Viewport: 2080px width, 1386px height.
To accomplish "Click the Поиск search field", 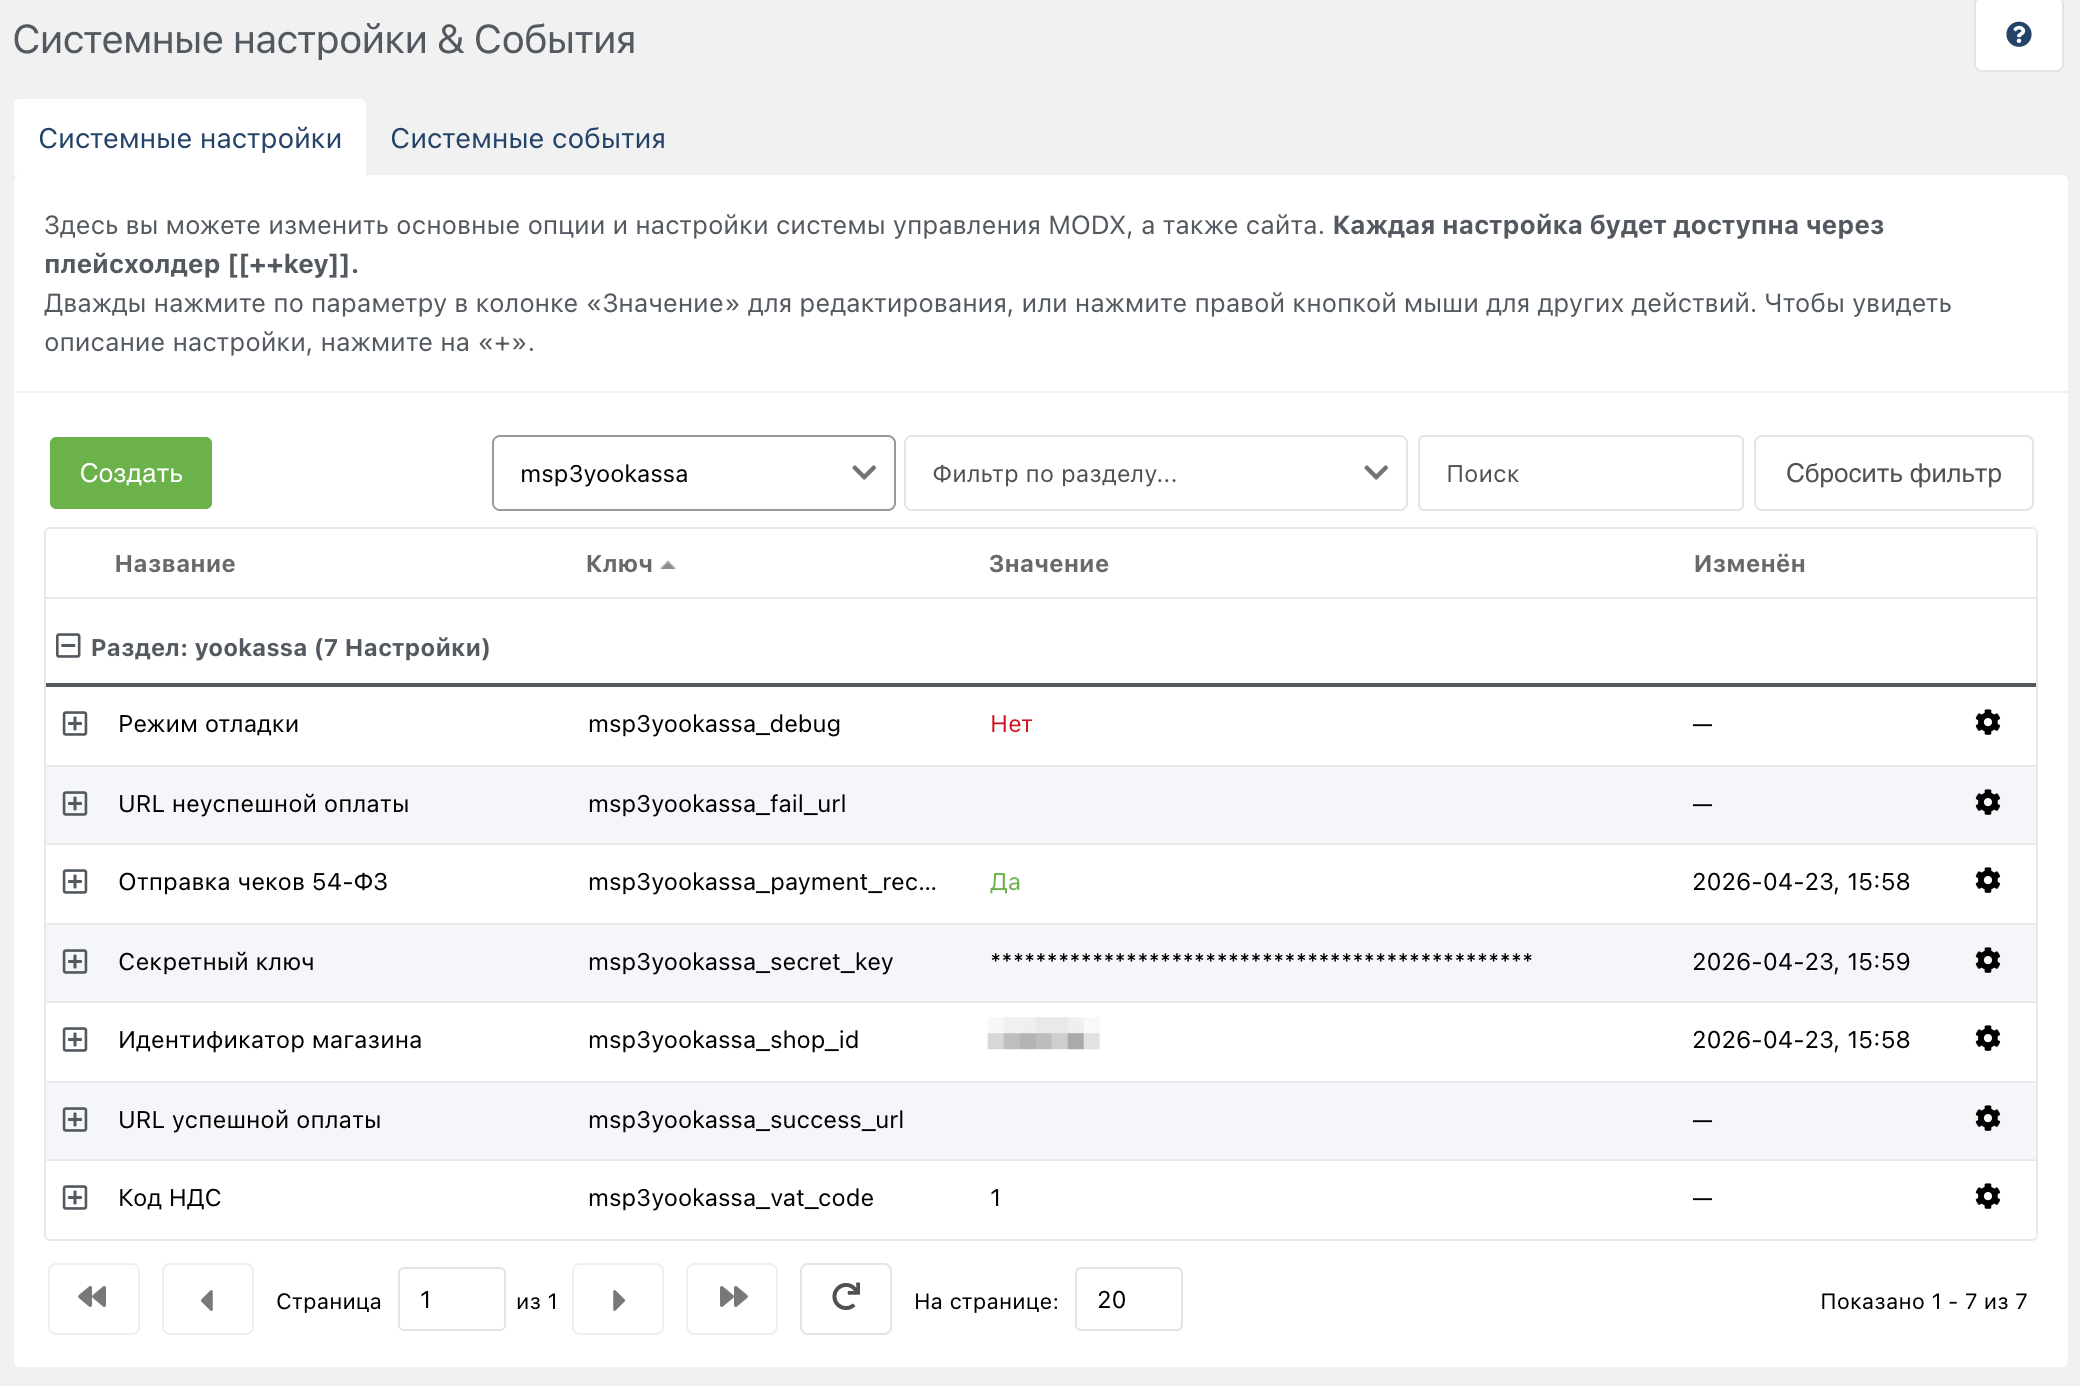I will point(1580,473).
